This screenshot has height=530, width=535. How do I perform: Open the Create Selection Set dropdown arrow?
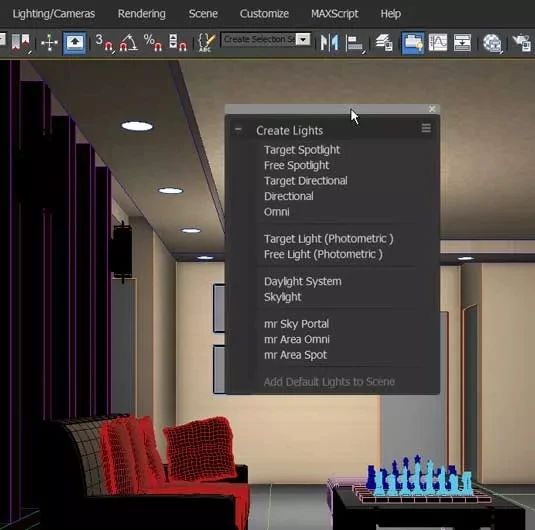click(x=303, y=40)
